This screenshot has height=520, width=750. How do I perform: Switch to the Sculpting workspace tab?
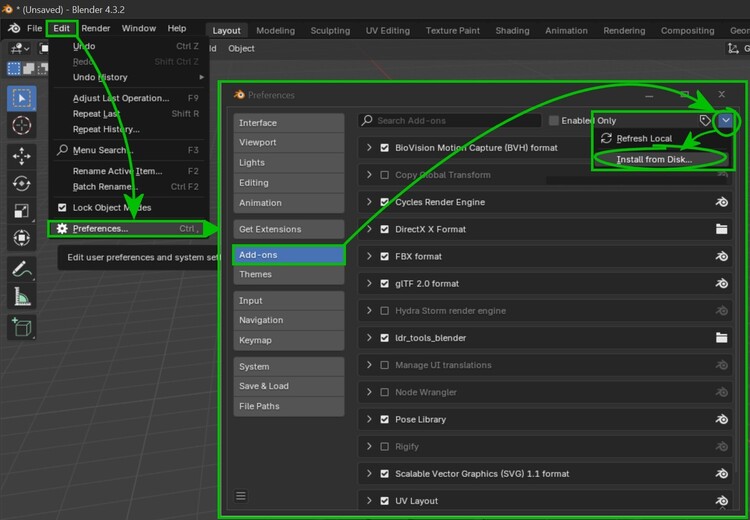tap(330, 30)
